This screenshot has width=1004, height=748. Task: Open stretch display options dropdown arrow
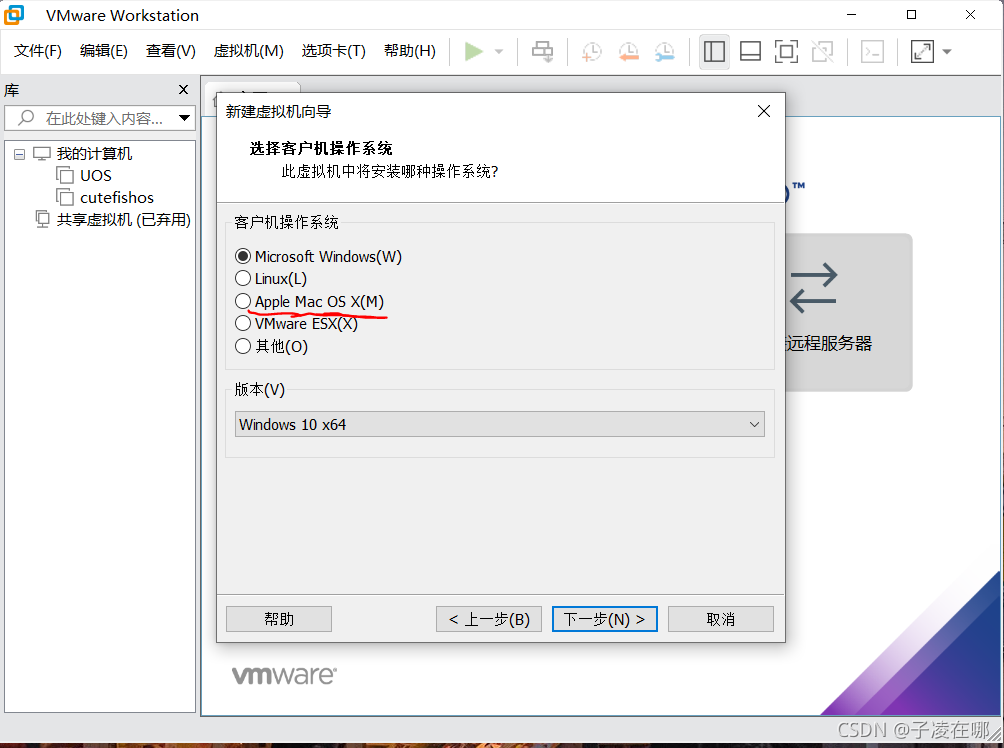coord(947,51)
